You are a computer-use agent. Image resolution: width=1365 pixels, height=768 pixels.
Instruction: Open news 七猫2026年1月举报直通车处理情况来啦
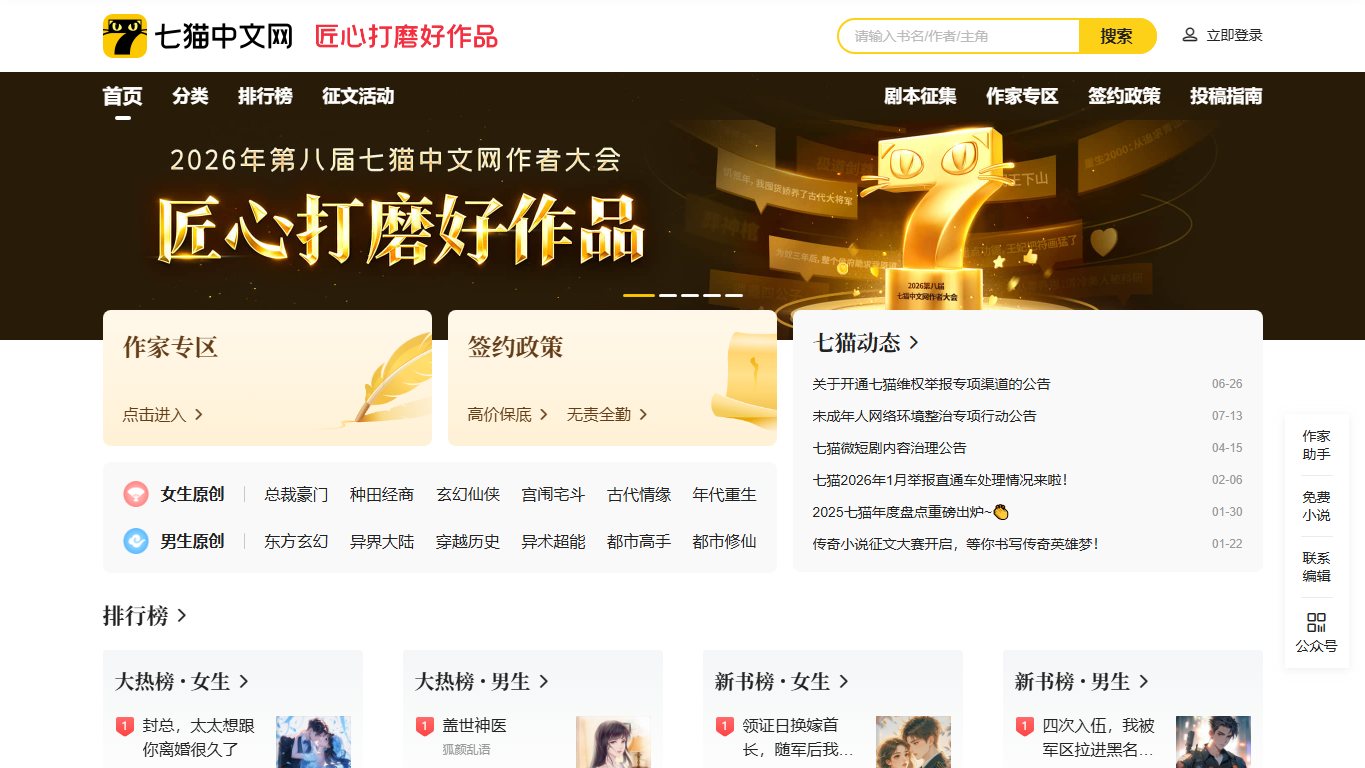(x=940, y=480)
